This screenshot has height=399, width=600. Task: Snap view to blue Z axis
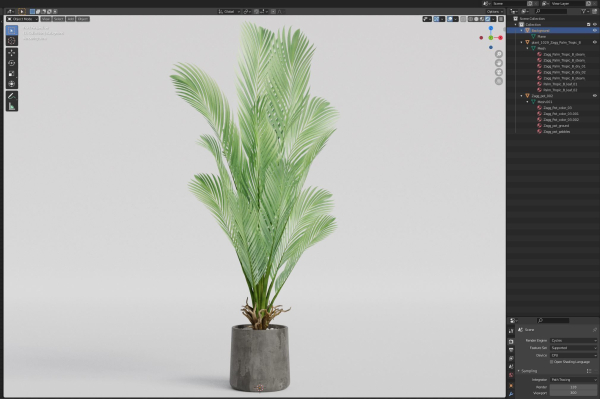491,28
